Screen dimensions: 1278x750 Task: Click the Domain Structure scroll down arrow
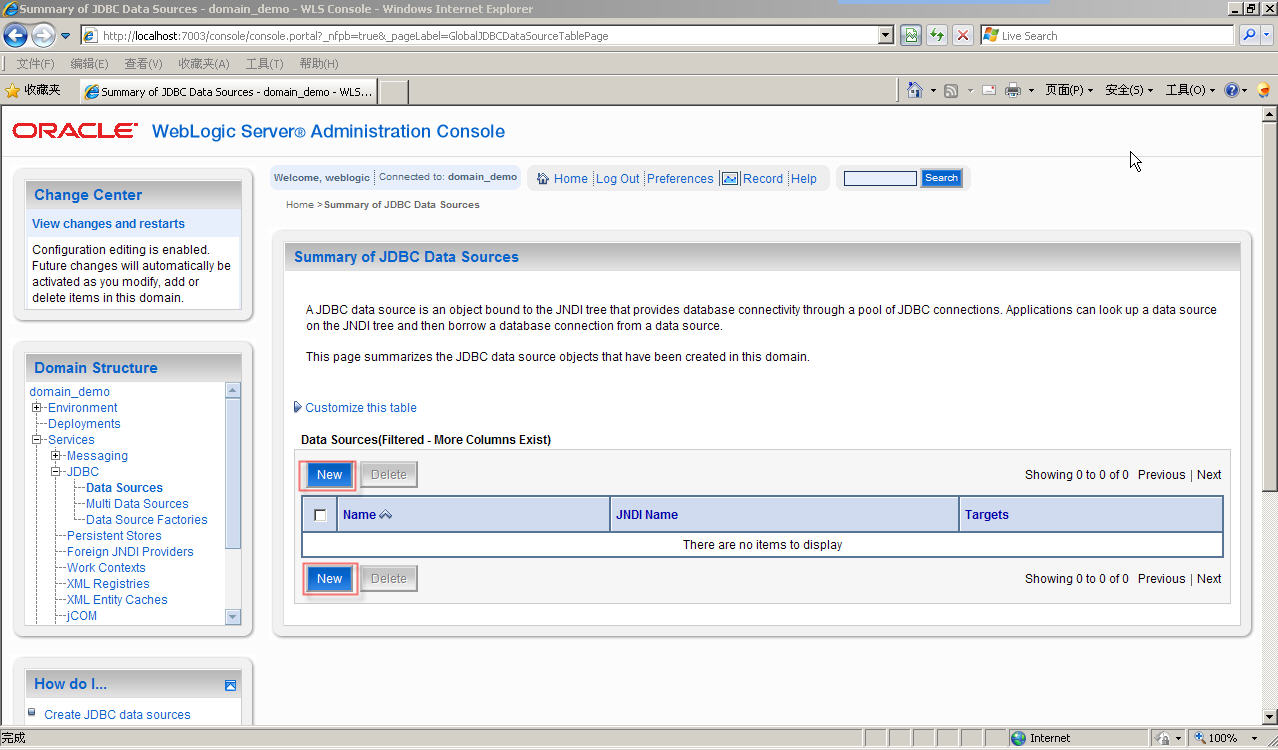point(233,617)
